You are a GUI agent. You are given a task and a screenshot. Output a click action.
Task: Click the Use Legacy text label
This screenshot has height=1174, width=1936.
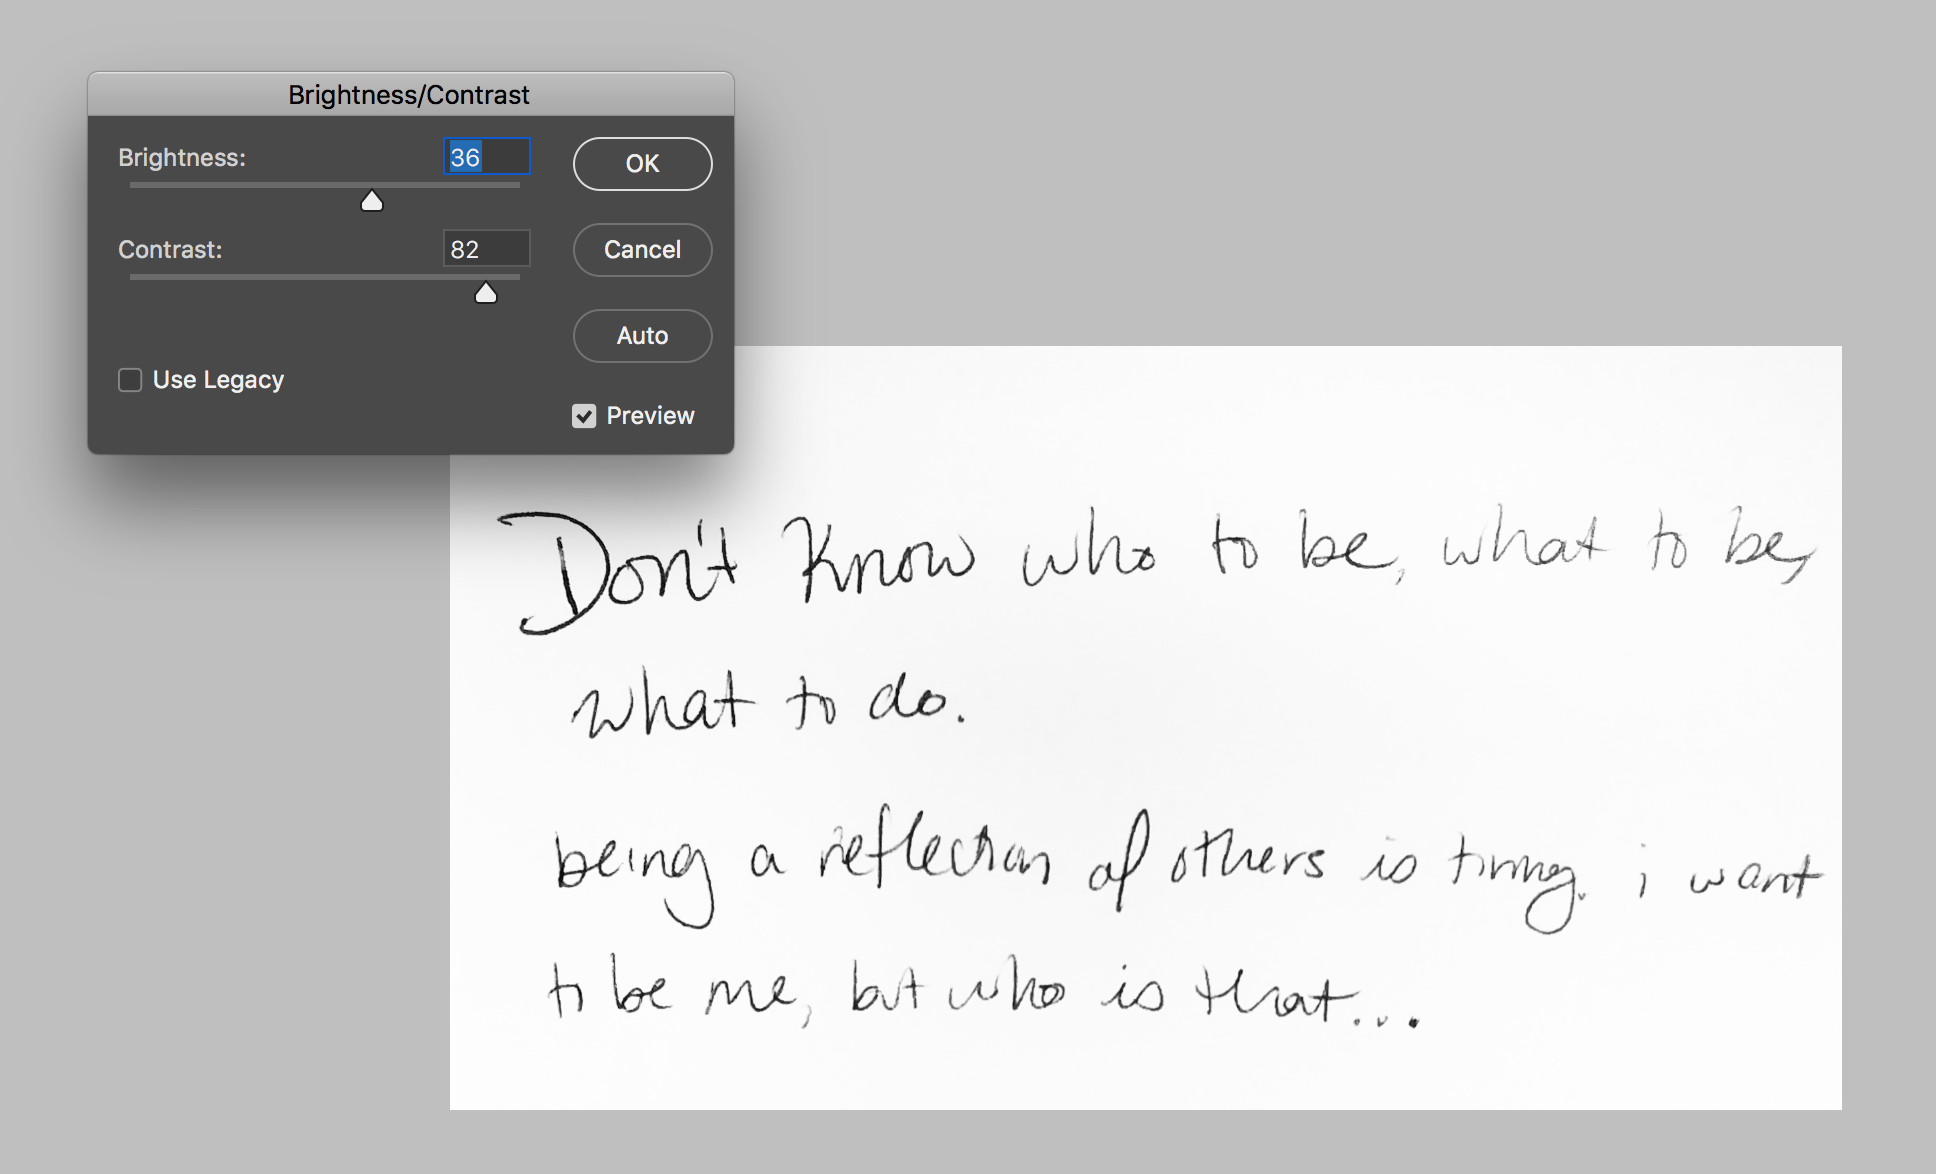coord(218,380)
